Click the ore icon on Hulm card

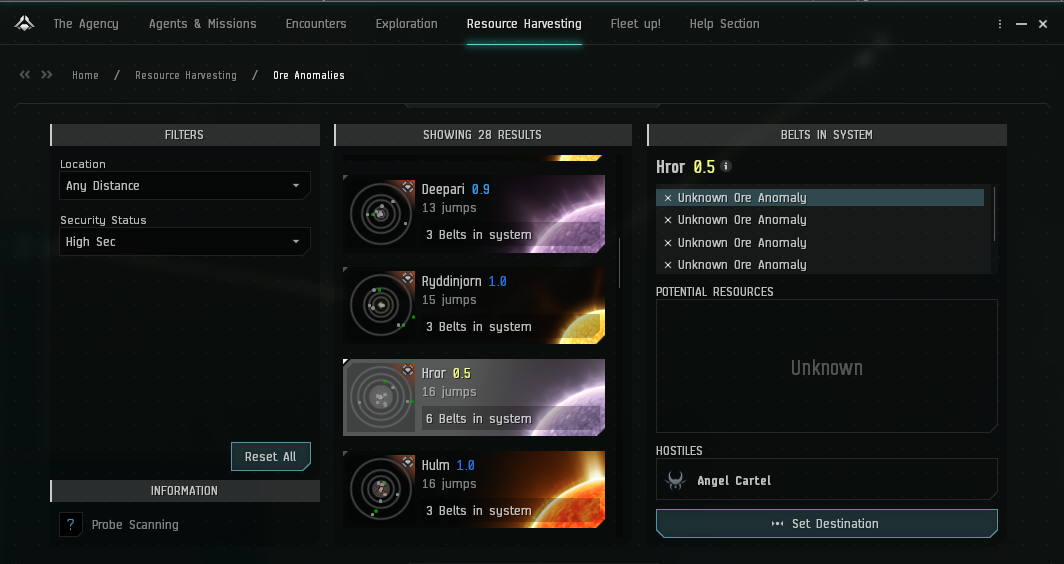click(x=407, y=462)
